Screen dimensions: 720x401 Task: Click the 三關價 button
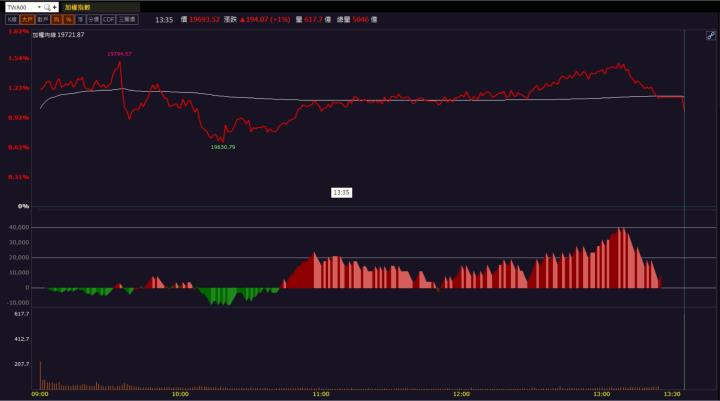pyautogui.click(x=127, y=18)
